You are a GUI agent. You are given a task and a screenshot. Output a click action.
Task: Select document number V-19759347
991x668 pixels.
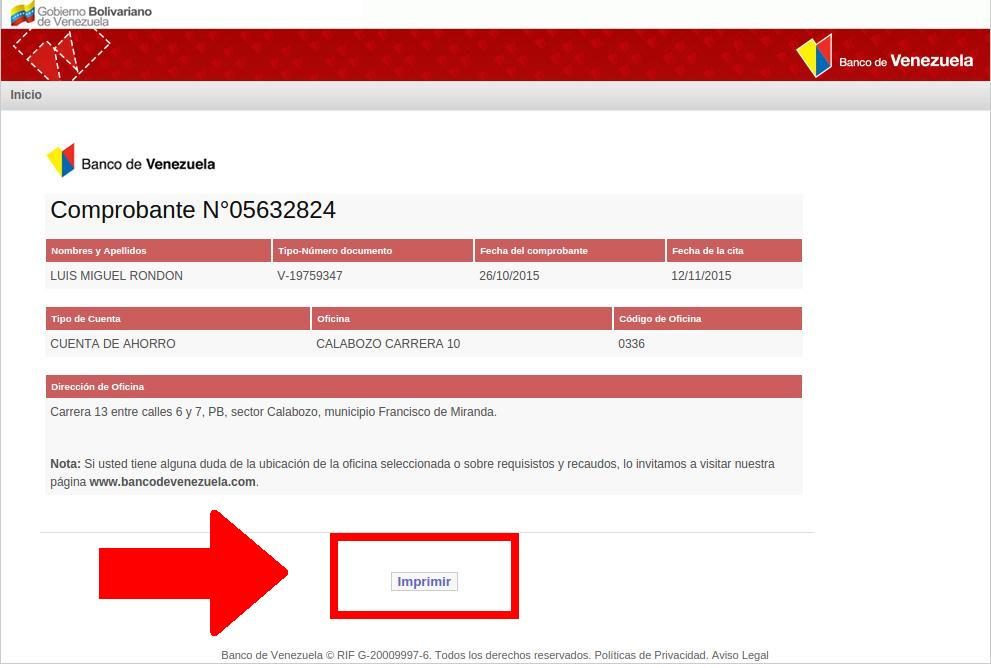[x=310, y=276]
